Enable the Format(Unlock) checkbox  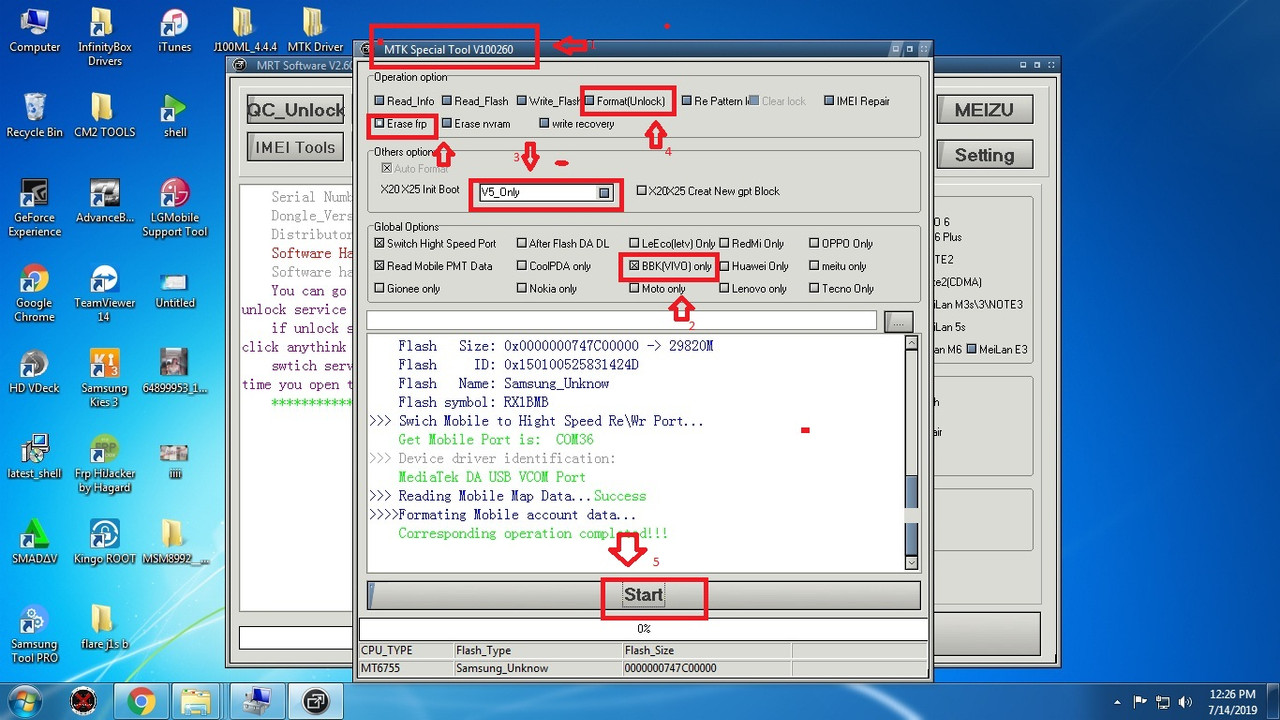[591, 101]
